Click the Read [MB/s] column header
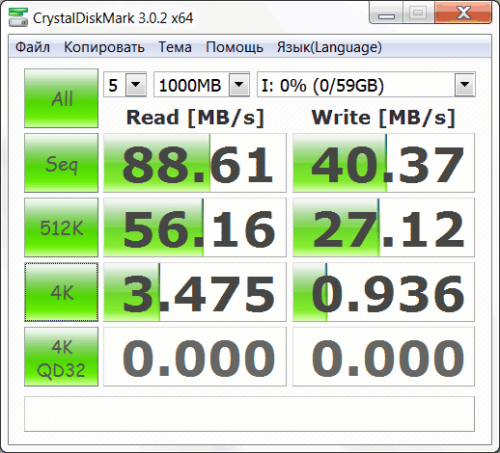The height and width of the screenshot is (453, 500). pyautogui.click(x=195, y=118)
